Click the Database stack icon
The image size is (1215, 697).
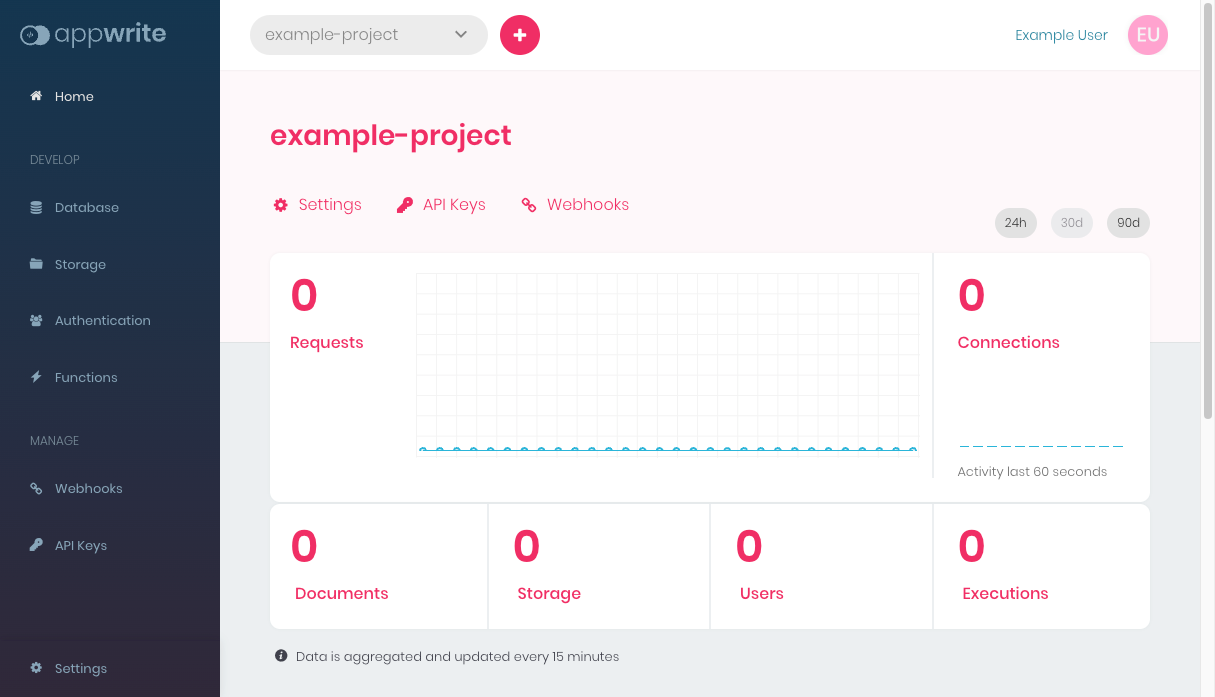[x=36, y=208]
